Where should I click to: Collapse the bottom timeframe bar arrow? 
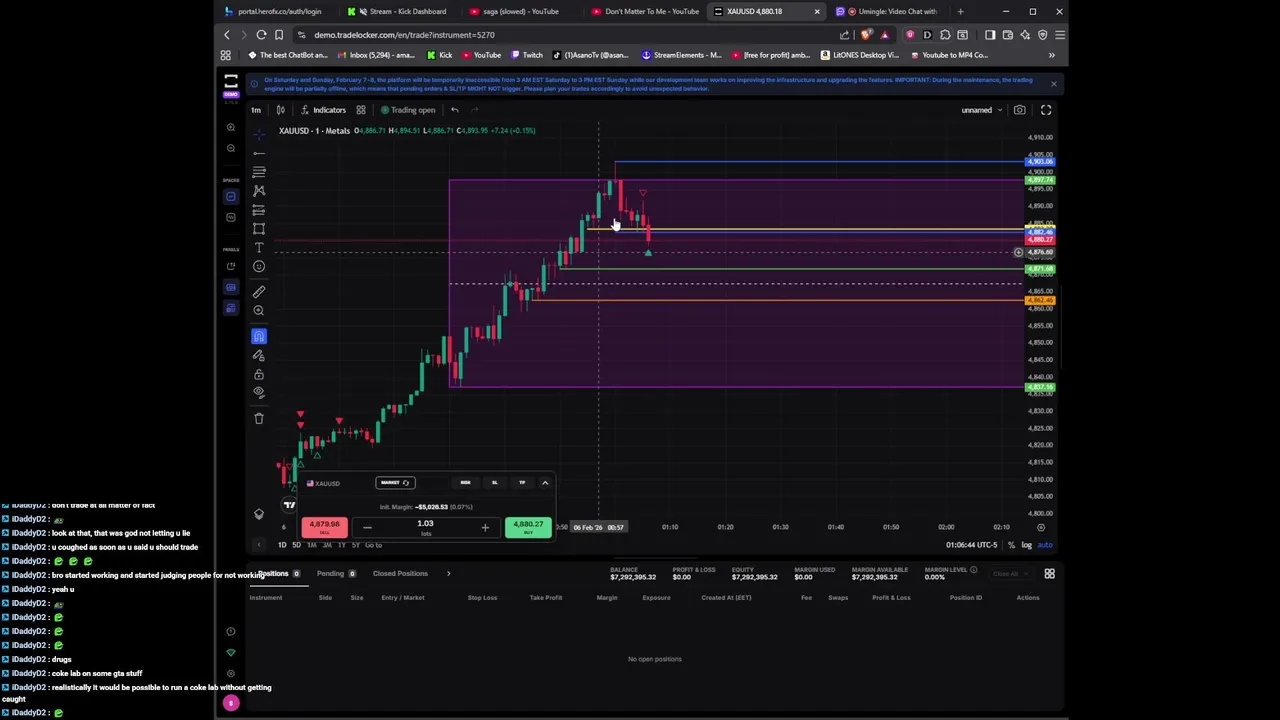[x=259, y=545]
